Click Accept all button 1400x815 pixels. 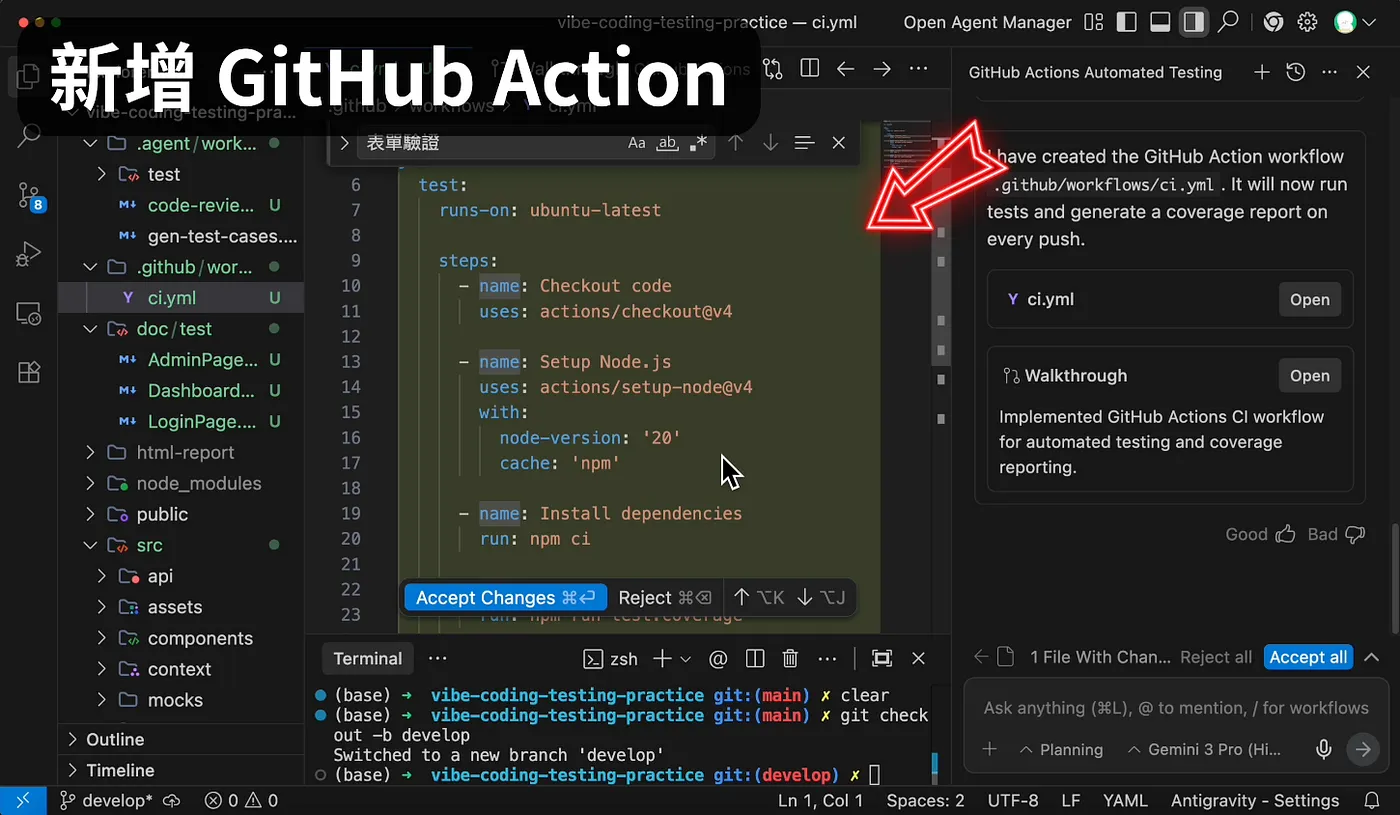1308,657
